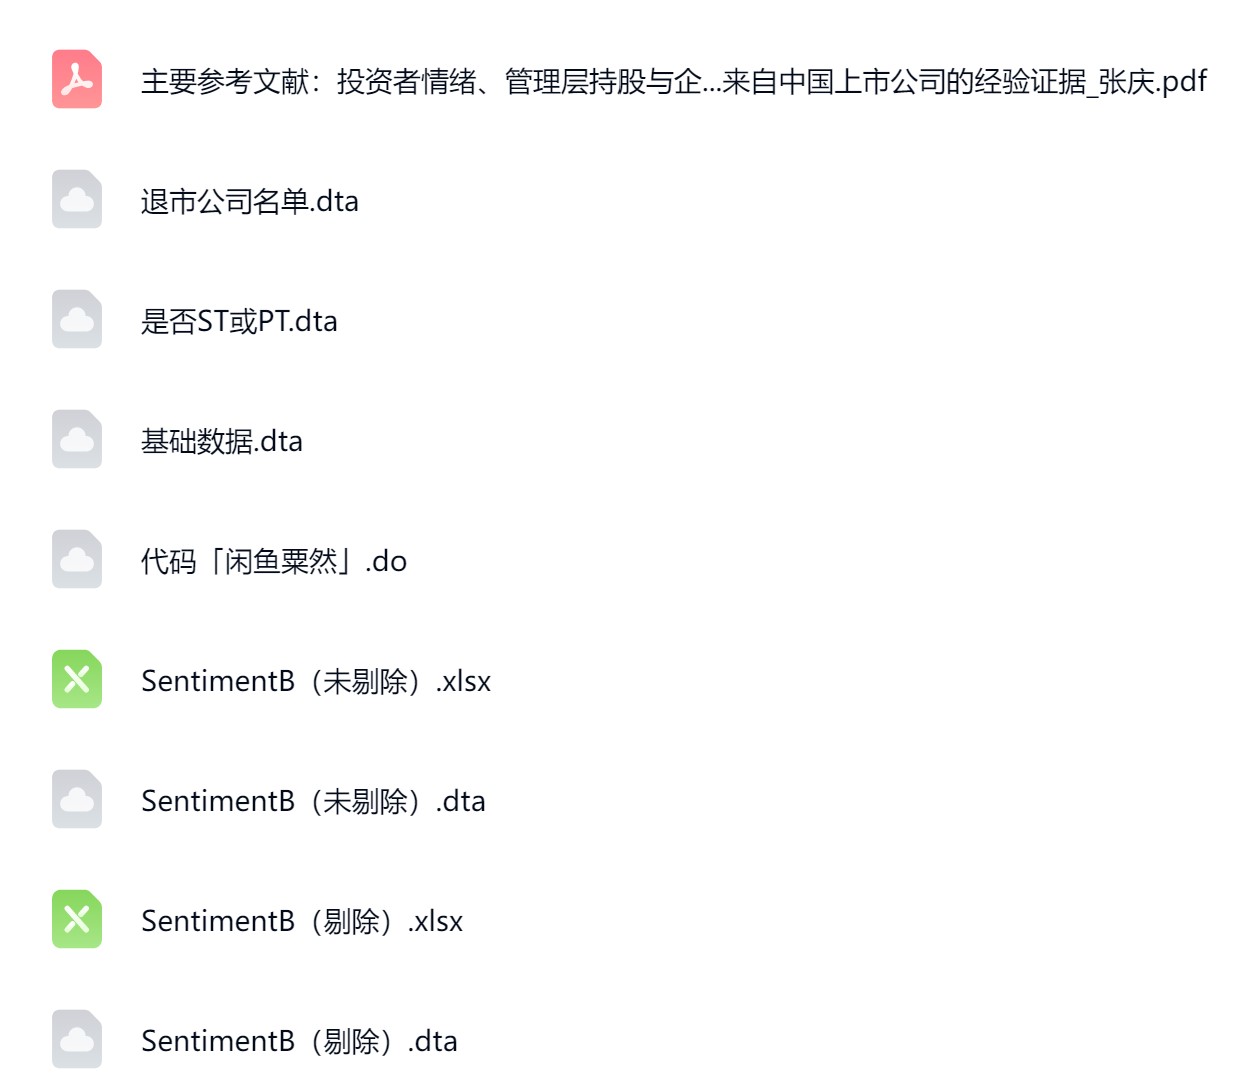Select the SentimentB（未剔除）.xlsx file name

tap(316, 681)
